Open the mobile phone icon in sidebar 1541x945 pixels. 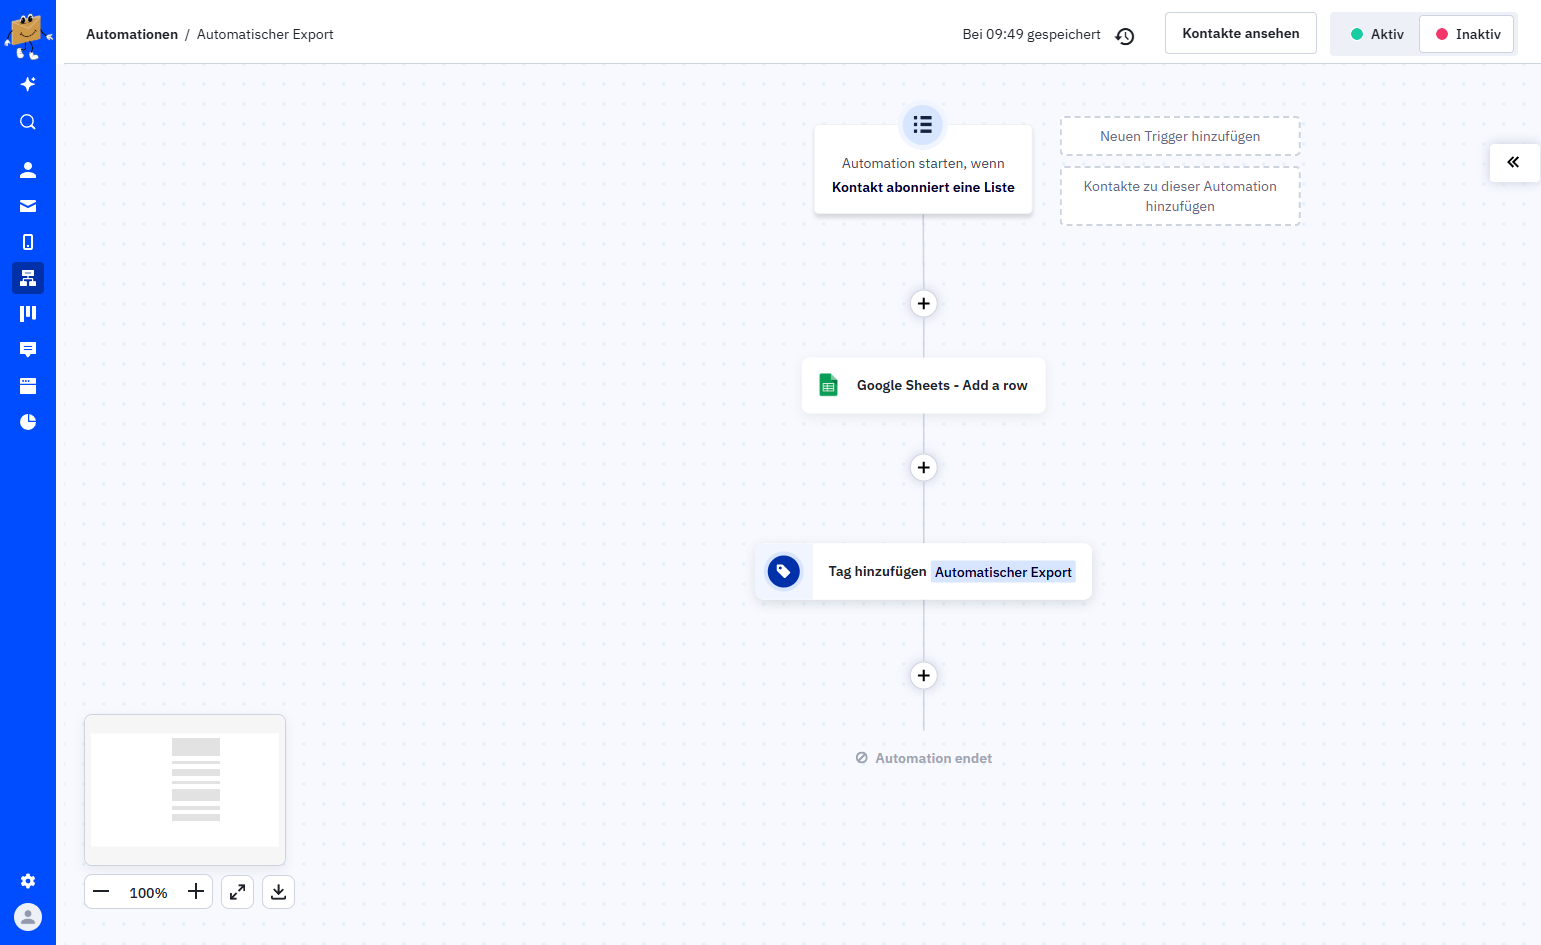click(x=28, y=242)
